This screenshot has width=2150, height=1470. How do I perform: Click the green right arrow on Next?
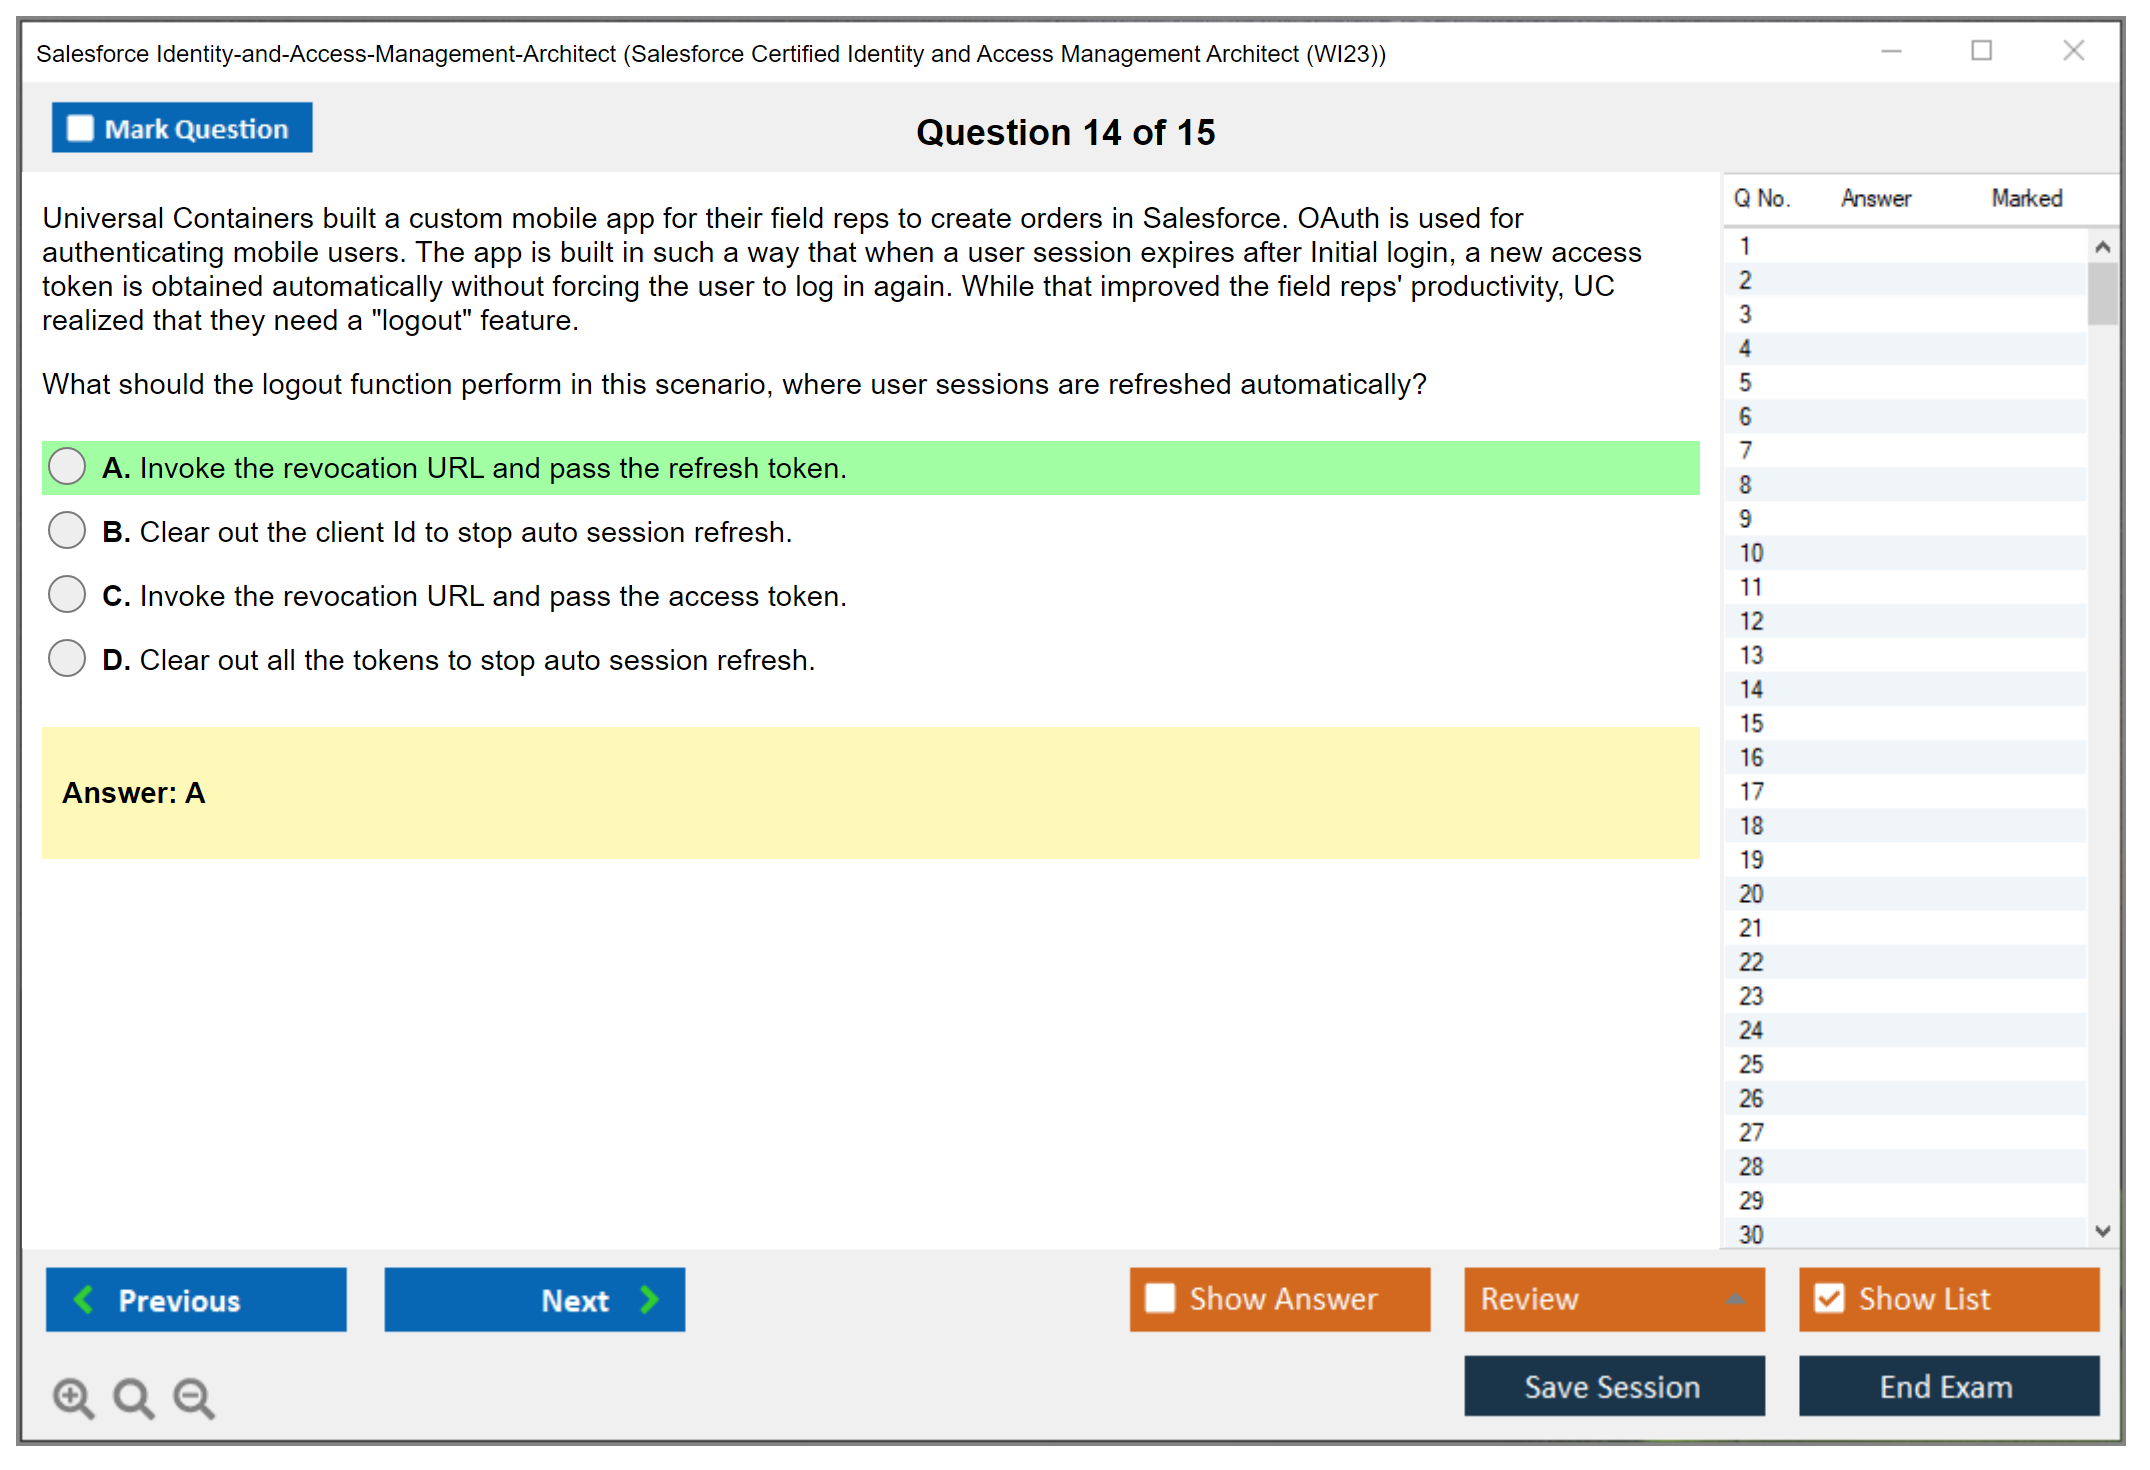tap(649, 1299)
